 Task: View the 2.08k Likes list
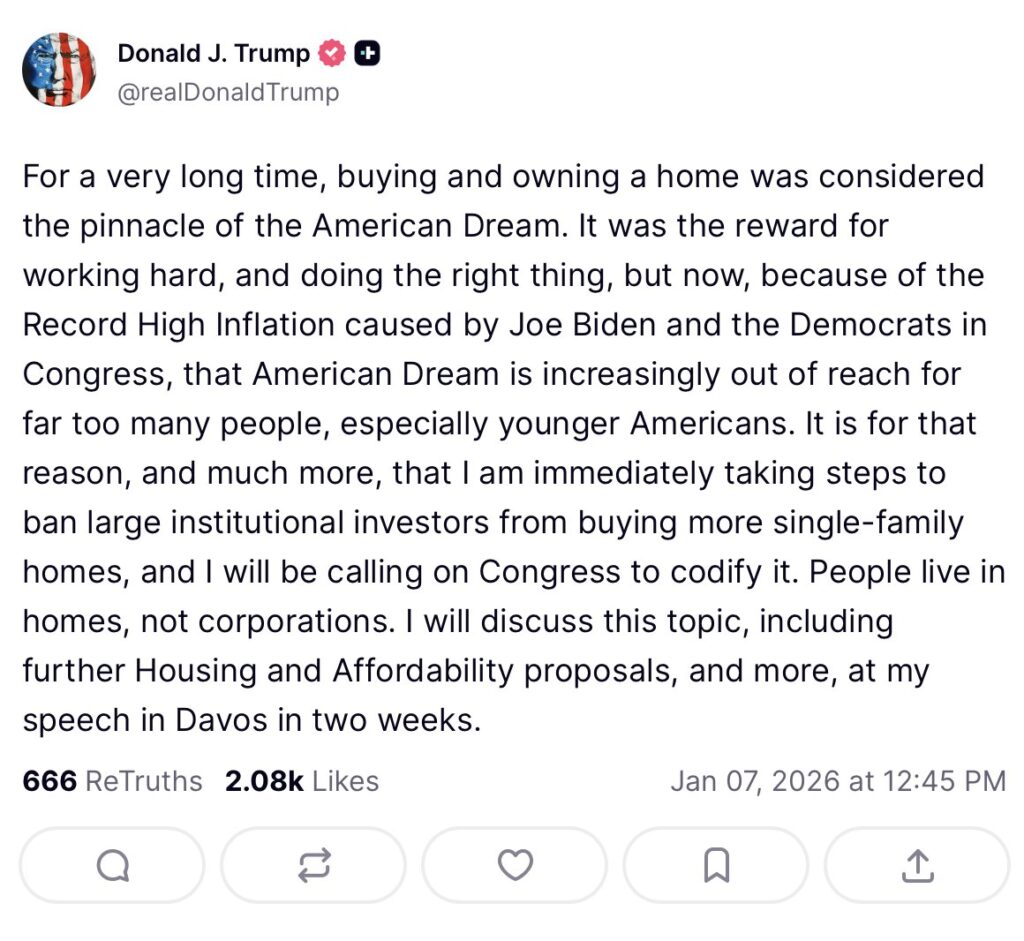(x=302, y=780)
